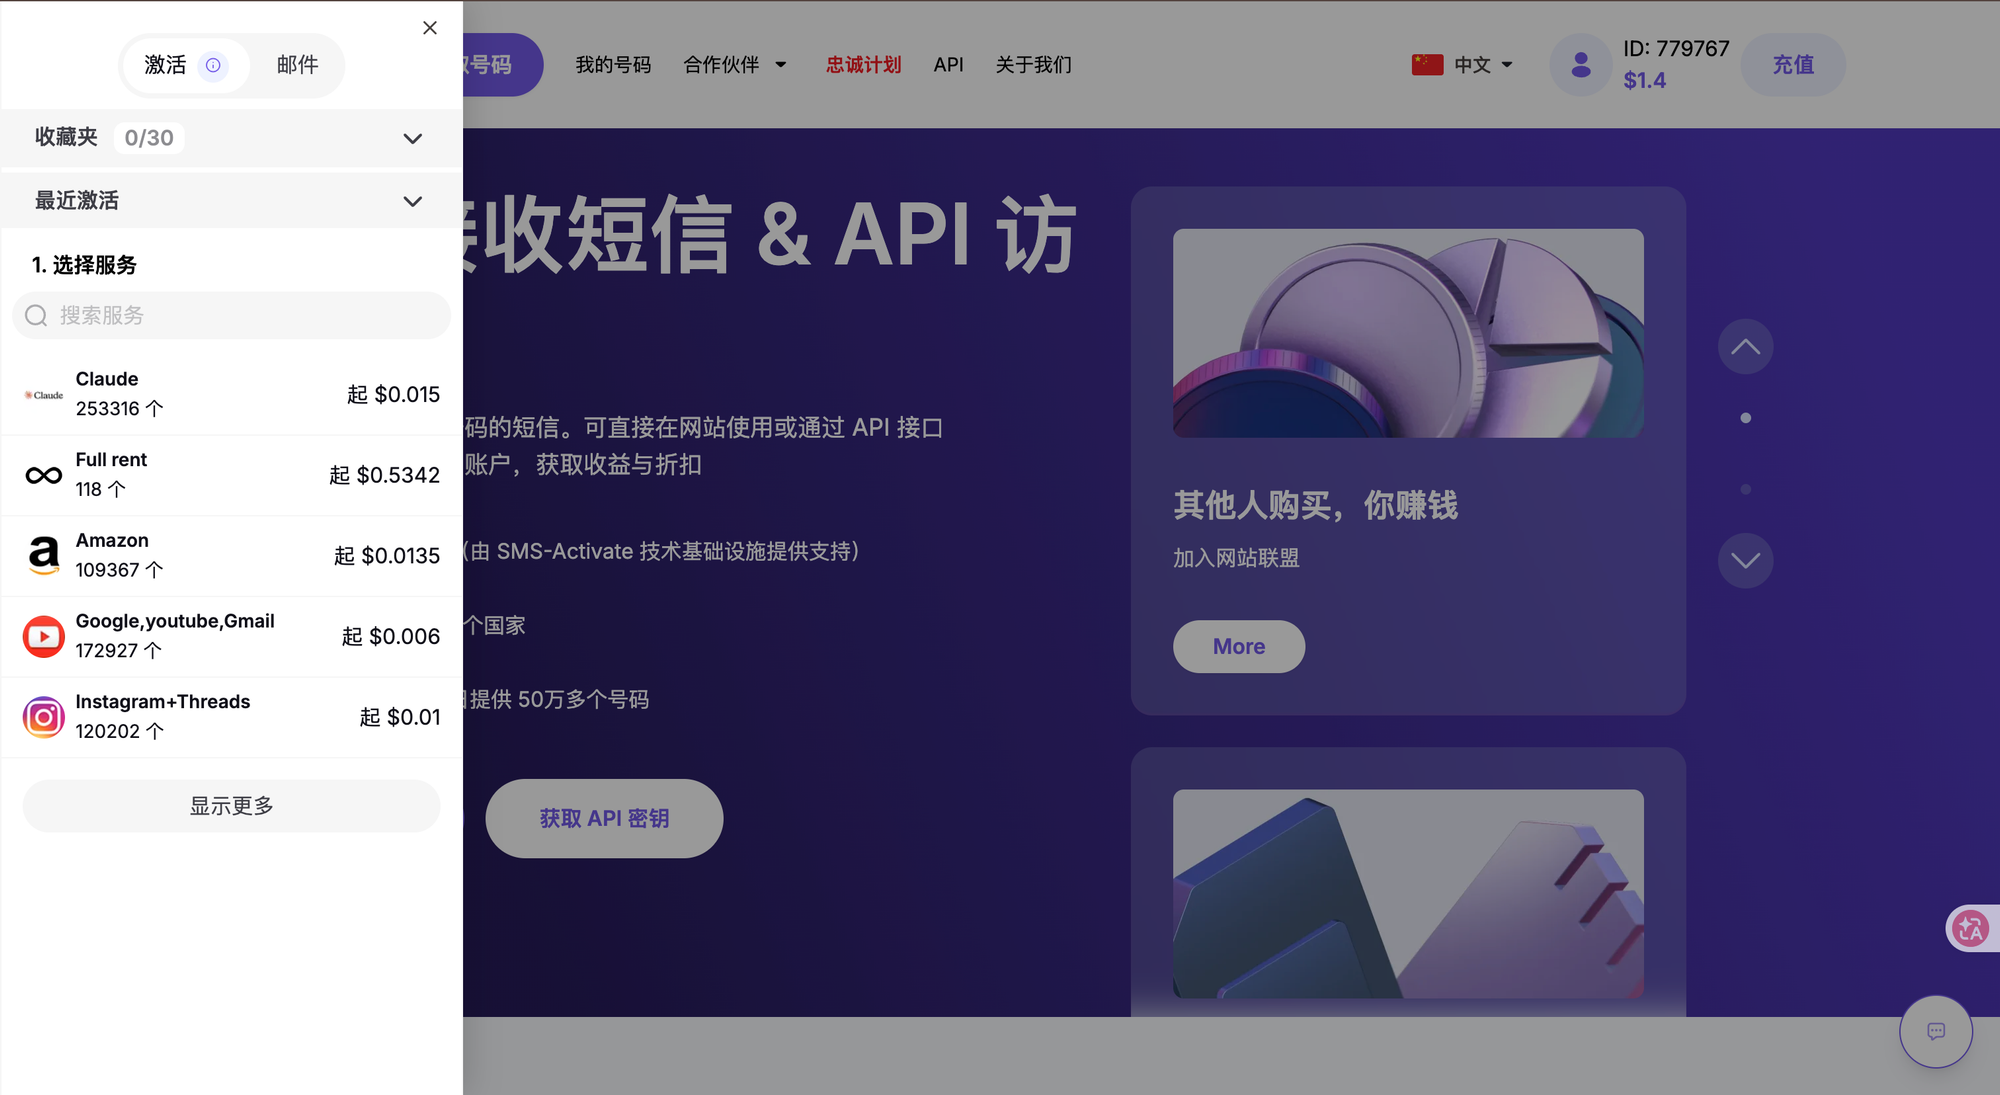Click the YouTube icon for Google services
The height and width of the screenshot is (1095, 2000).
coord(44,636)
